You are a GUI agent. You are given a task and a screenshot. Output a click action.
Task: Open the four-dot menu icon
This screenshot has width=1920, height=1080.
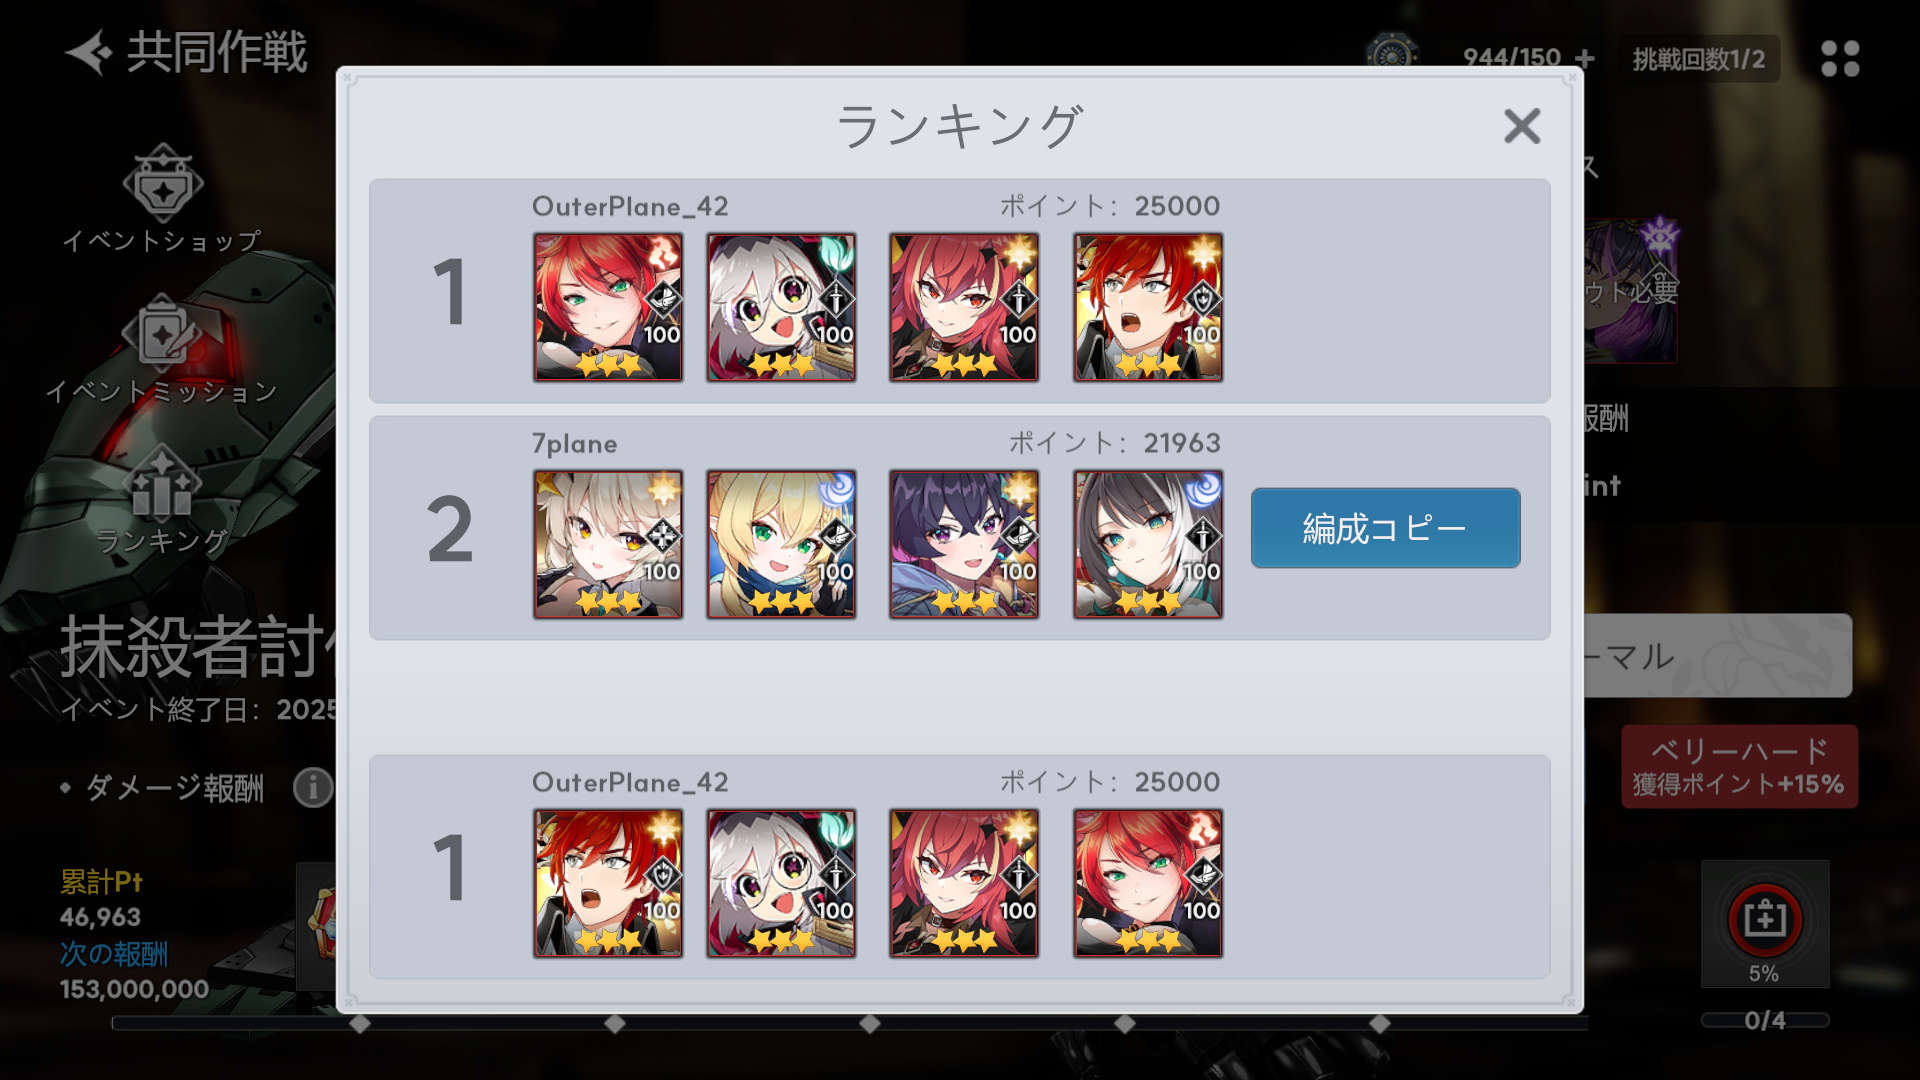(1840, 58)
